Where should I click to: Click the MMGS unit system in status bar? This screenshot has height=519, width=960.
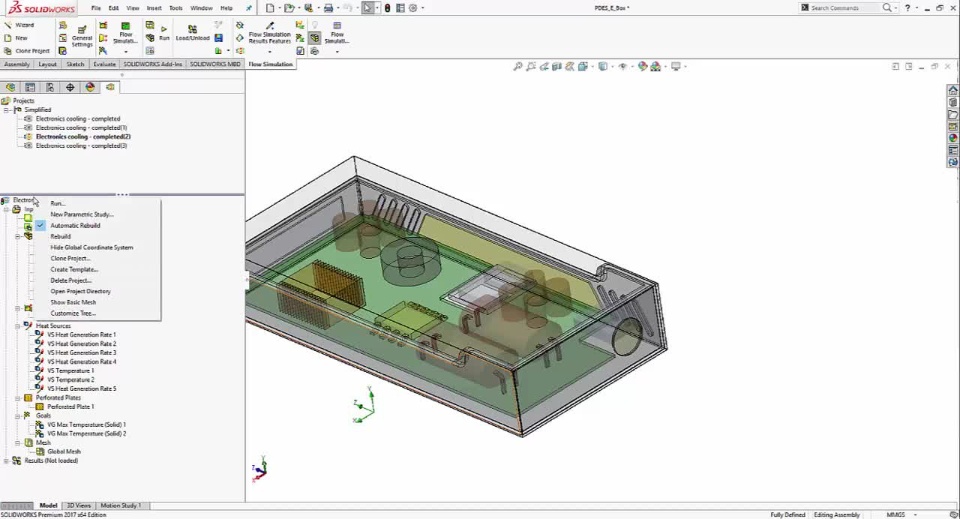click(895, 515)
